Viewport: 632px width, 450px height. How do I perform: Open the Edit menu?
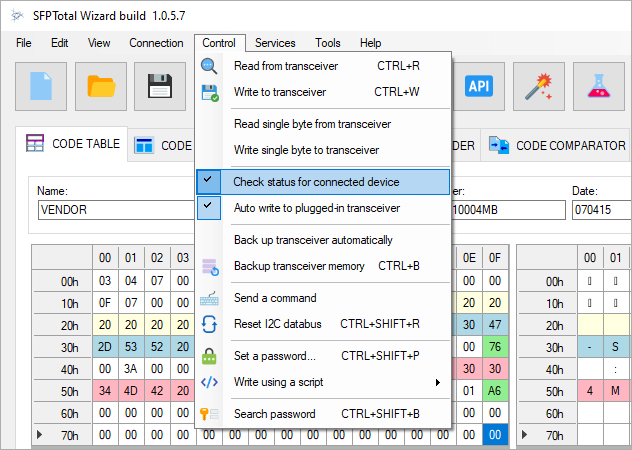pyautogui.click(x=60, y=43)
